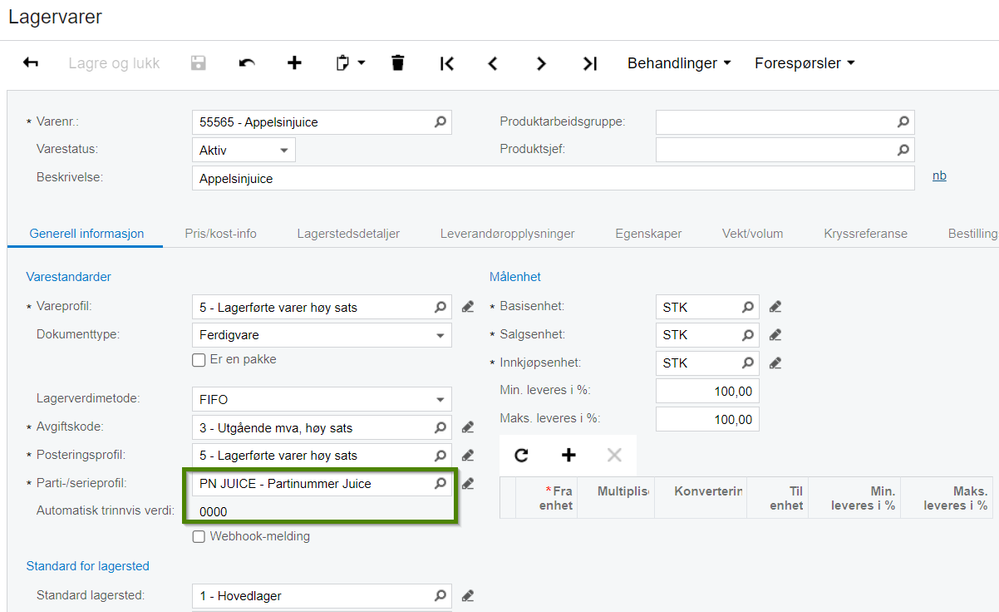The image size is (999, 612).
Task: Expand the Lagerverdimetode FIFO dropdown
Action: pyautogui.click(x=322, y=399)
